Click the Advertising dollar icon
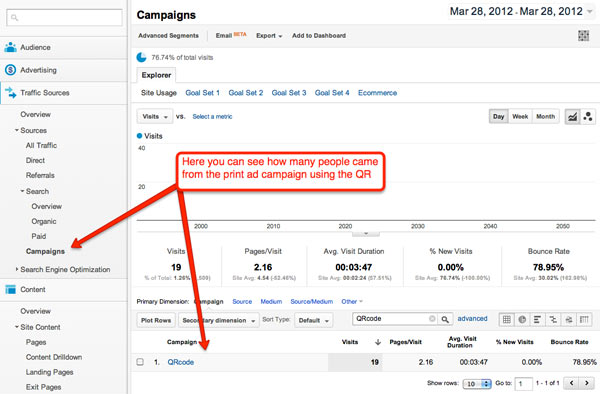Image resolution: width=600 pixels, height=394 pixels. [10, 70]
